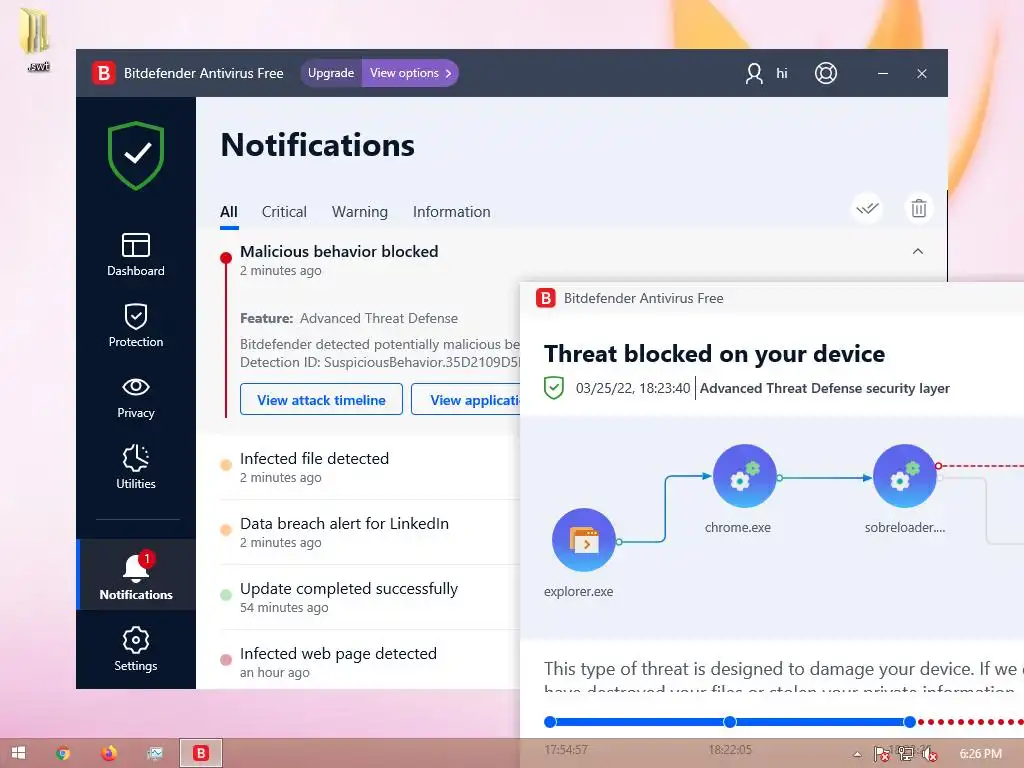Select the sobreloader process node
Image resolution: width=1024 pixels, height=768 pixels.
(904, 476)
